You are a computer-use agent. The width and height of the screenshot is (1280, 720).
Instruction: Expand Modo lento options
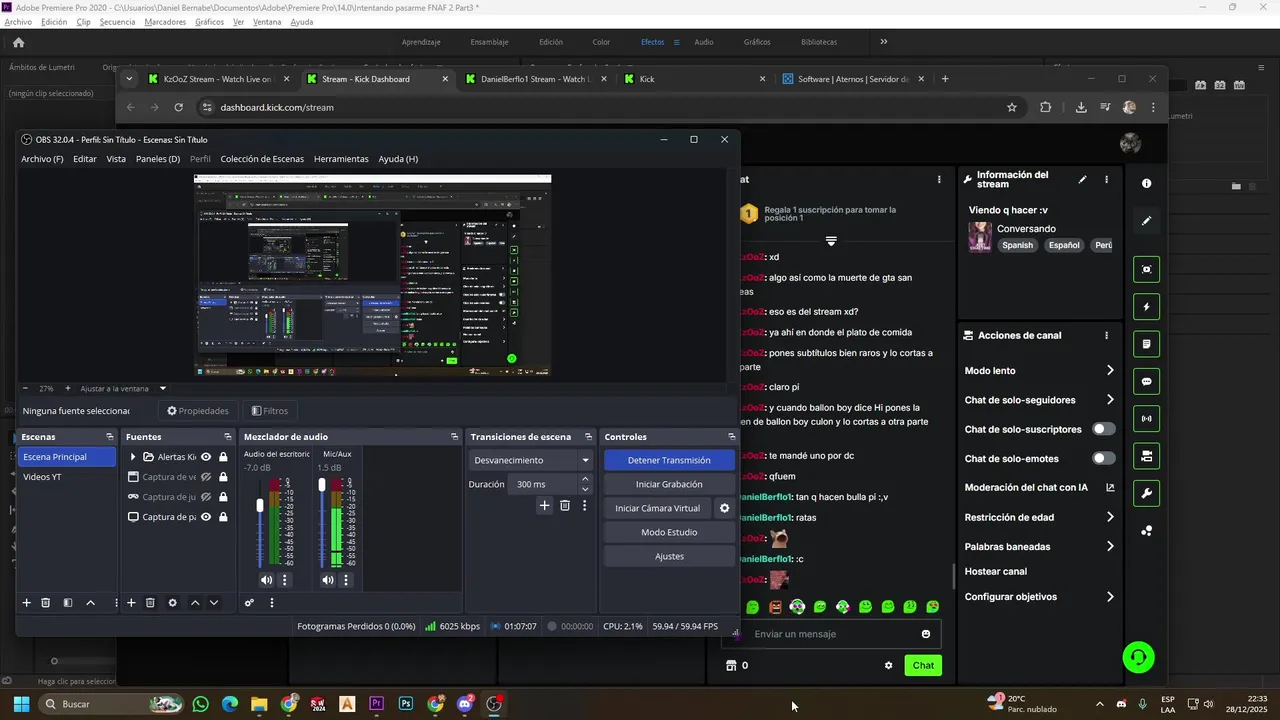tap(1110, 370)
